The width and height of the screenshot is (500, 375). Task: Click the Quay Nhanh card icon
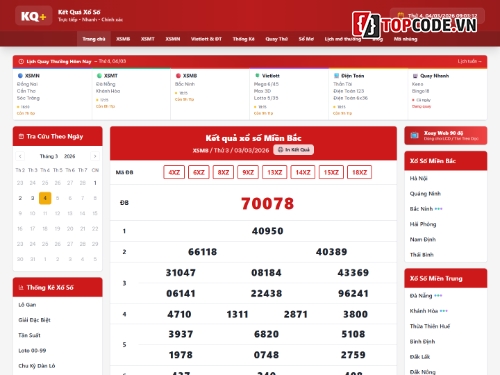415,76
